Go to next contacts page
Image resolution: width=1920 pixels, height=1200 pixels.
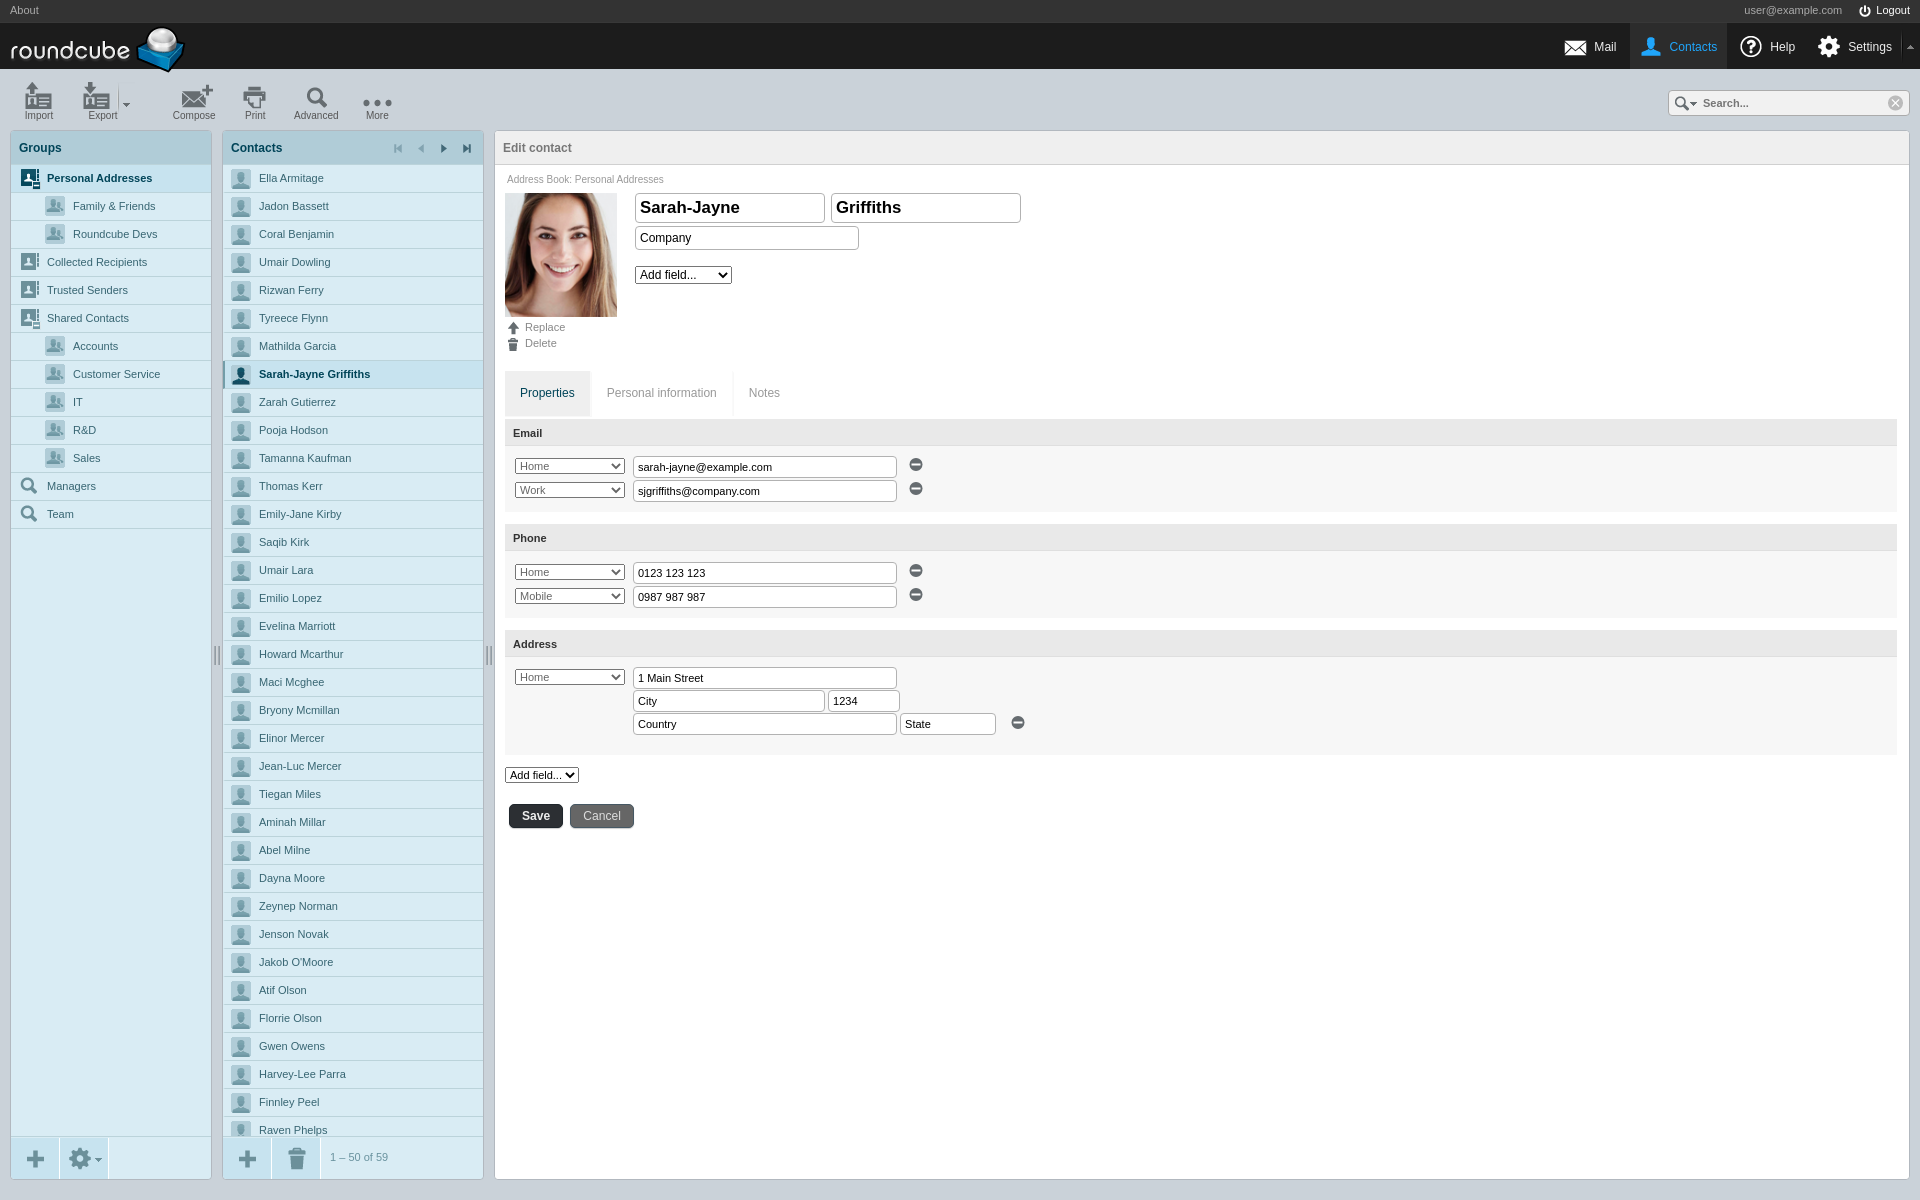point(444,148)
